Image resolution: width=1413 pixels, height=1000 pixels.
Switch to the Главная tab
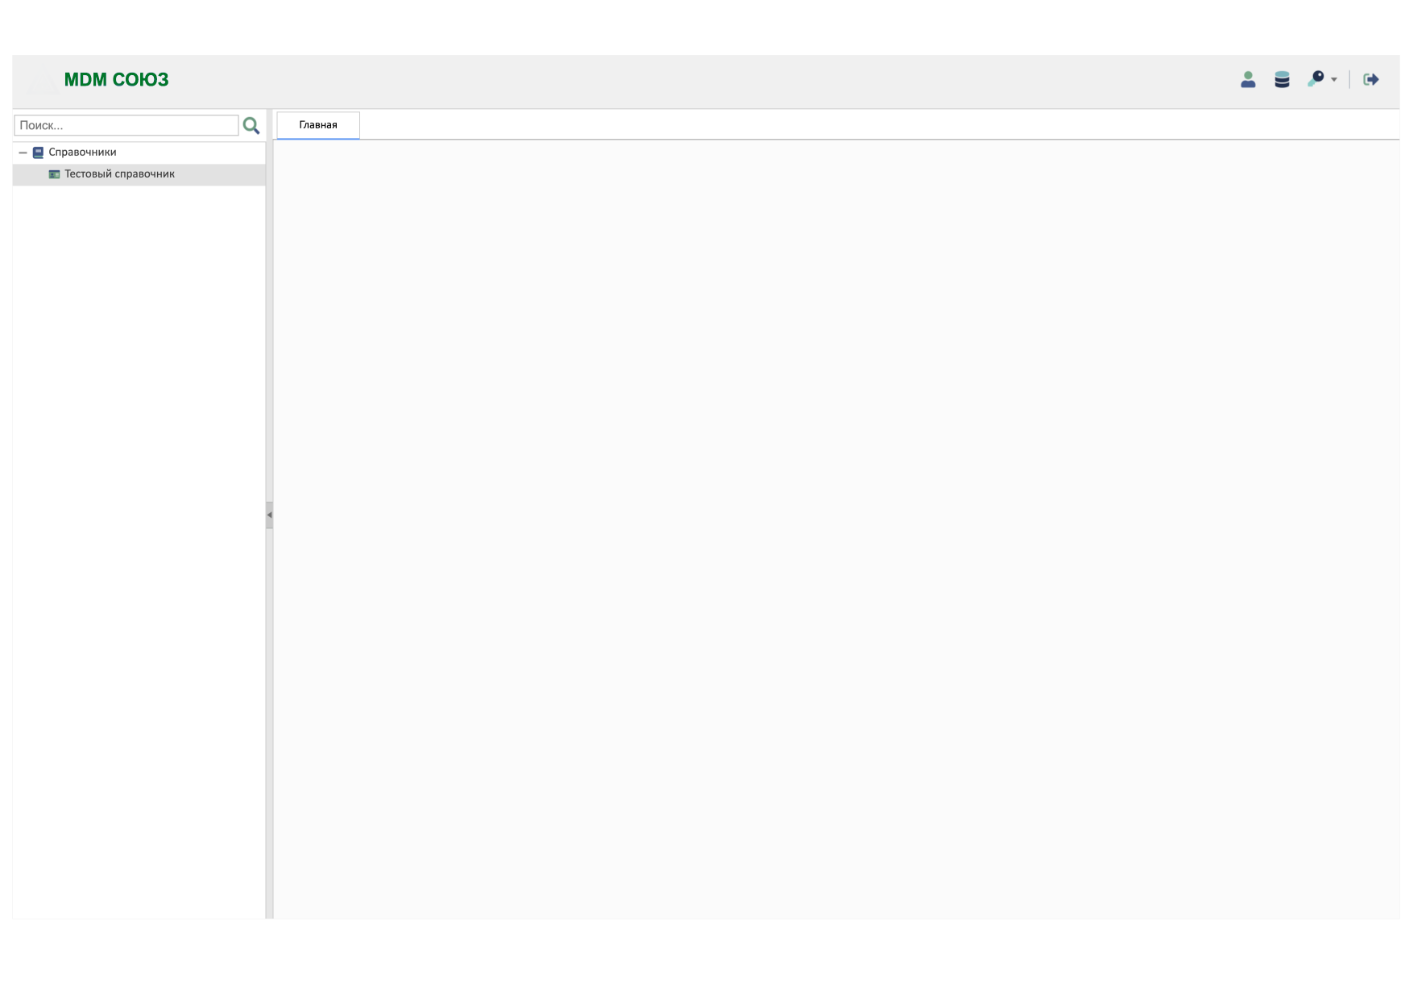(318, 125)
